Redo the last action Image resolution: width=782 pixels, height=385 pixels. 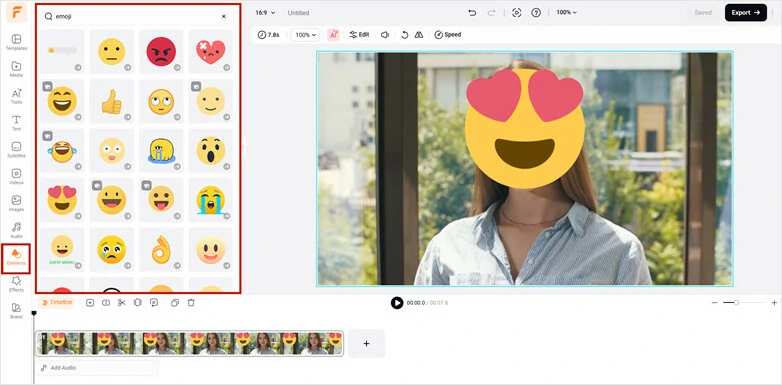(491, 13)
